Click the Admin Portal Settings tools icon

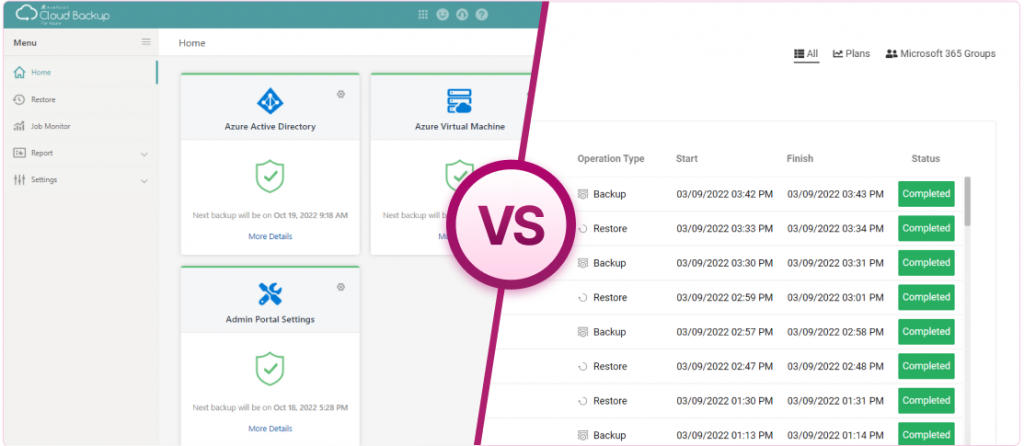pos(270,294)
